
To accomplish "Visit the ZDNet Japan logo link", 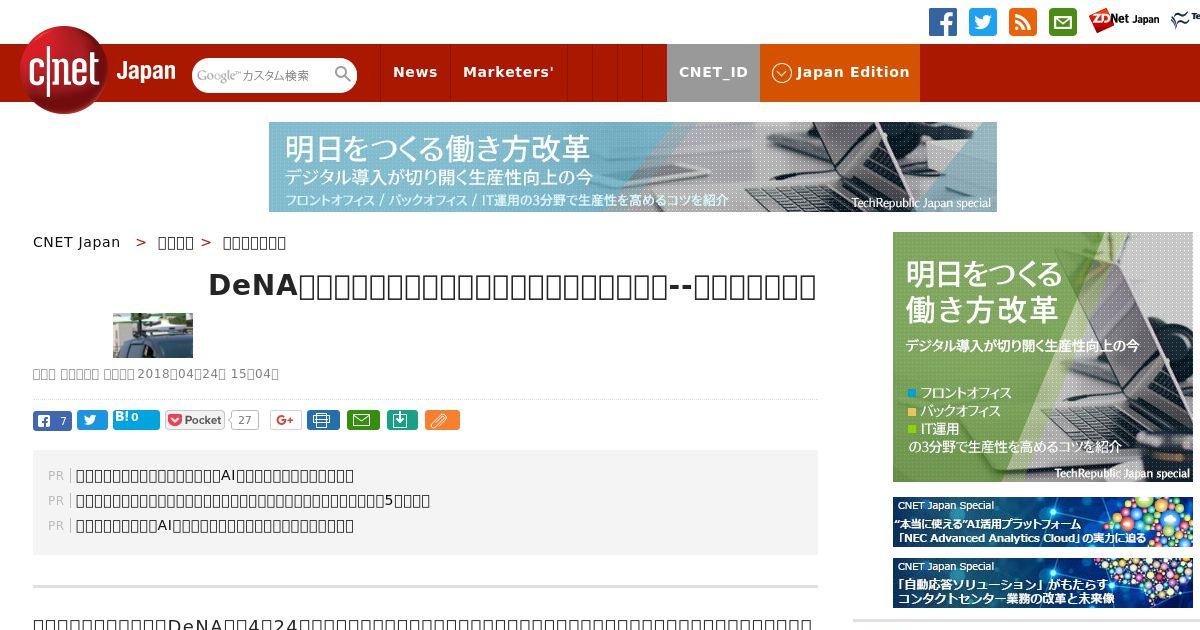I will [x=1124, y=19].
